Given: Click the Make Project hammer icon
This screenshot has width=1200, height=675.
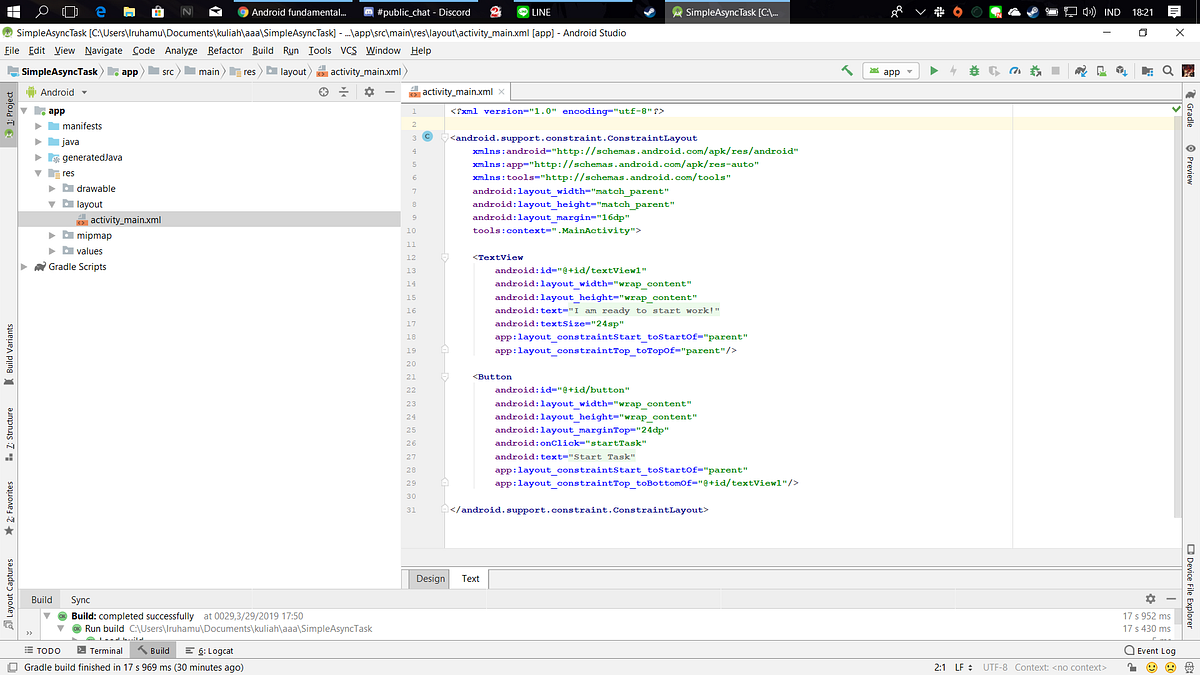Looking at the screenshot, I should tap(847, 71).
